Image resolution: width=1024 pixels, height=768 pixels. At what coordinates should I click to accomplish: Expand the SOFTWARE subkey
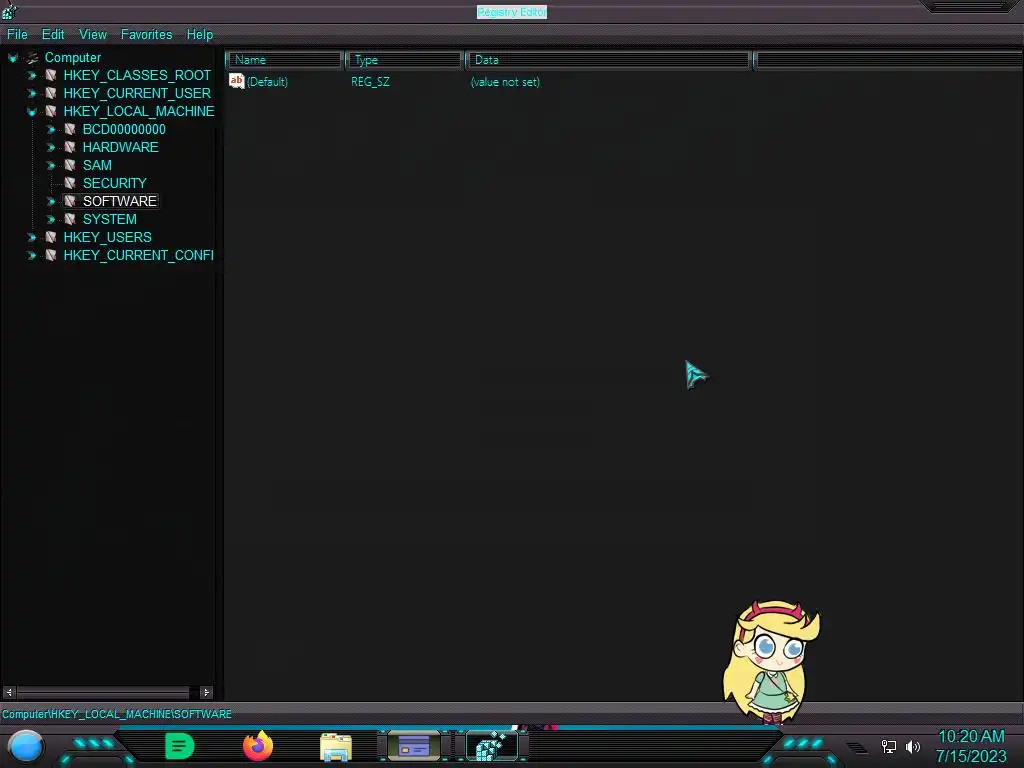[x=50, y=201]
